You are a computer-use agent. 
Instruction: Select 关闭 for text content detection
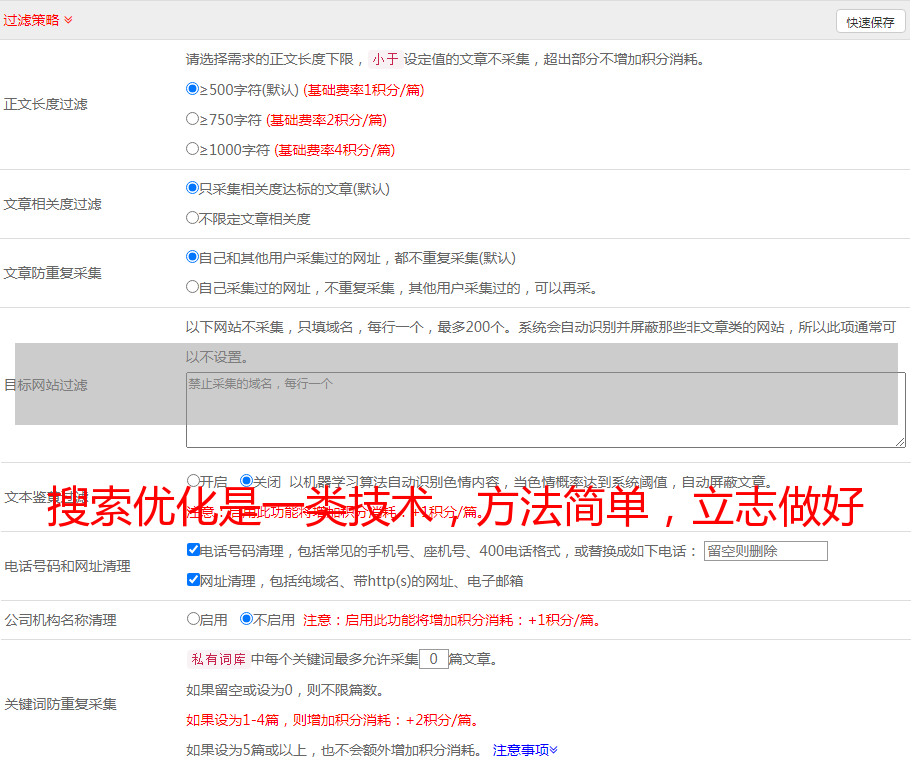pos(246,481)
